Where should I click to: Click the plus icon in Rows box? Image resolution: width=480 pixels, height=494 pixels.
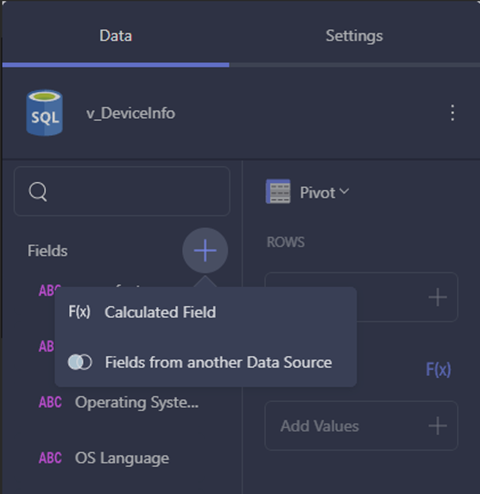pyautogui.click(x=437, y=297)
